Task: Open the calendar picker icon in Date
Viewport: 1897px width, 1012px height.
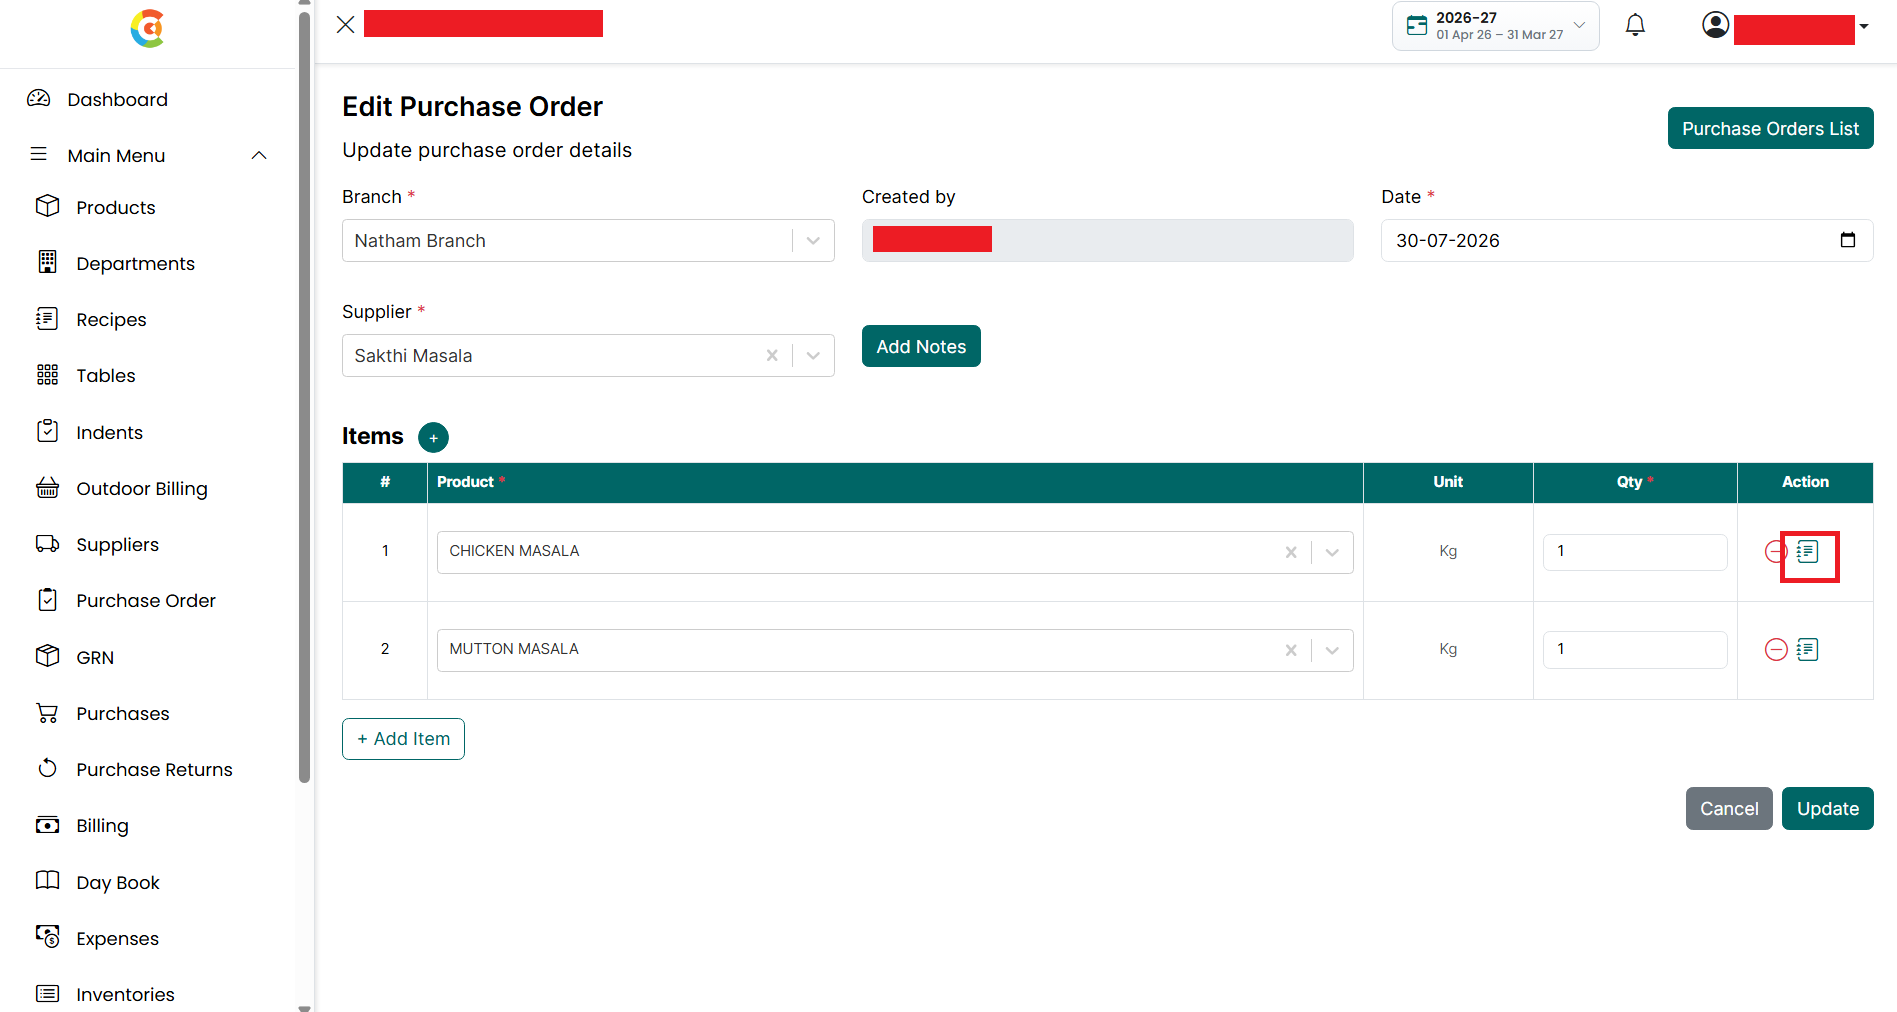Action: pyautogui.click(x=1847, y=240)
